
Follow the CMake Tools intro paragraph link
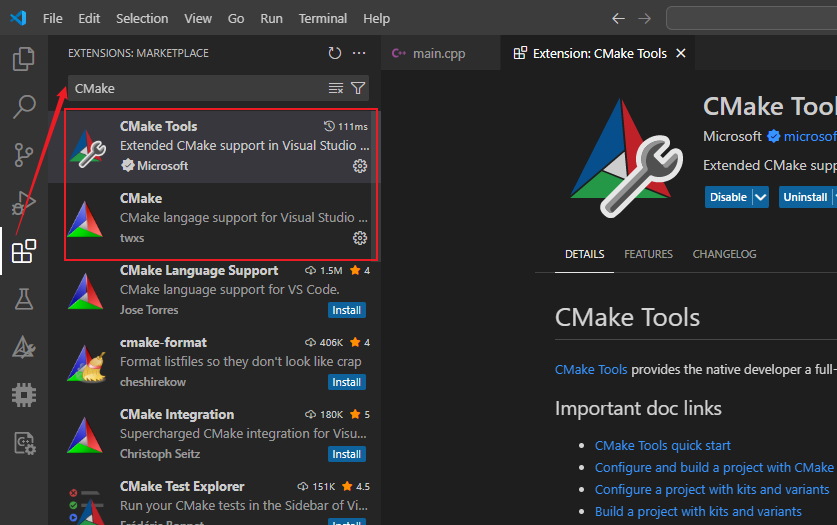pyautogui.click(x=591, y=369)
